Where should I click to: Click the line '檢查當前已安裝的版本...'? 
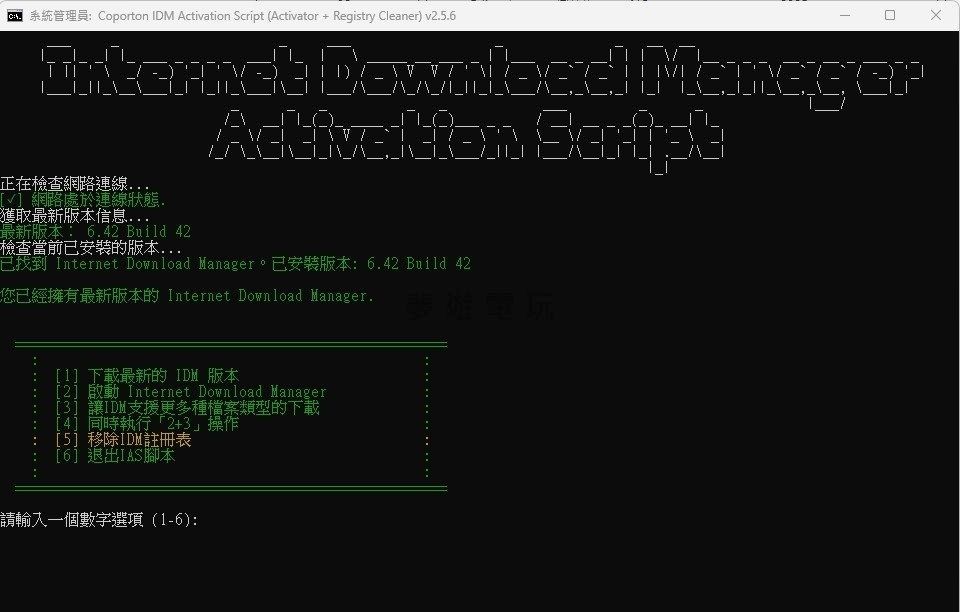pyautogui.click(x=91, y=247)
